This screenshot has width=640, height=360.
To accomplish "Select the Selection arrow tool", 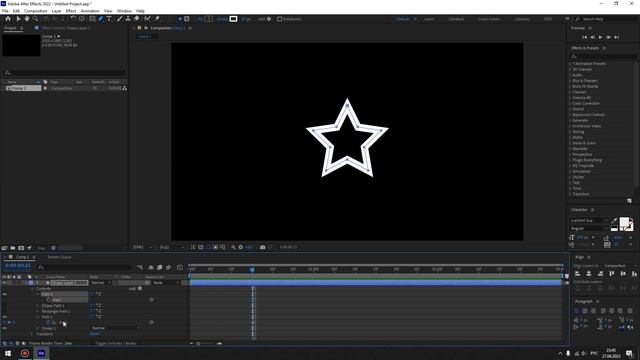I will [x=18, y=19].
